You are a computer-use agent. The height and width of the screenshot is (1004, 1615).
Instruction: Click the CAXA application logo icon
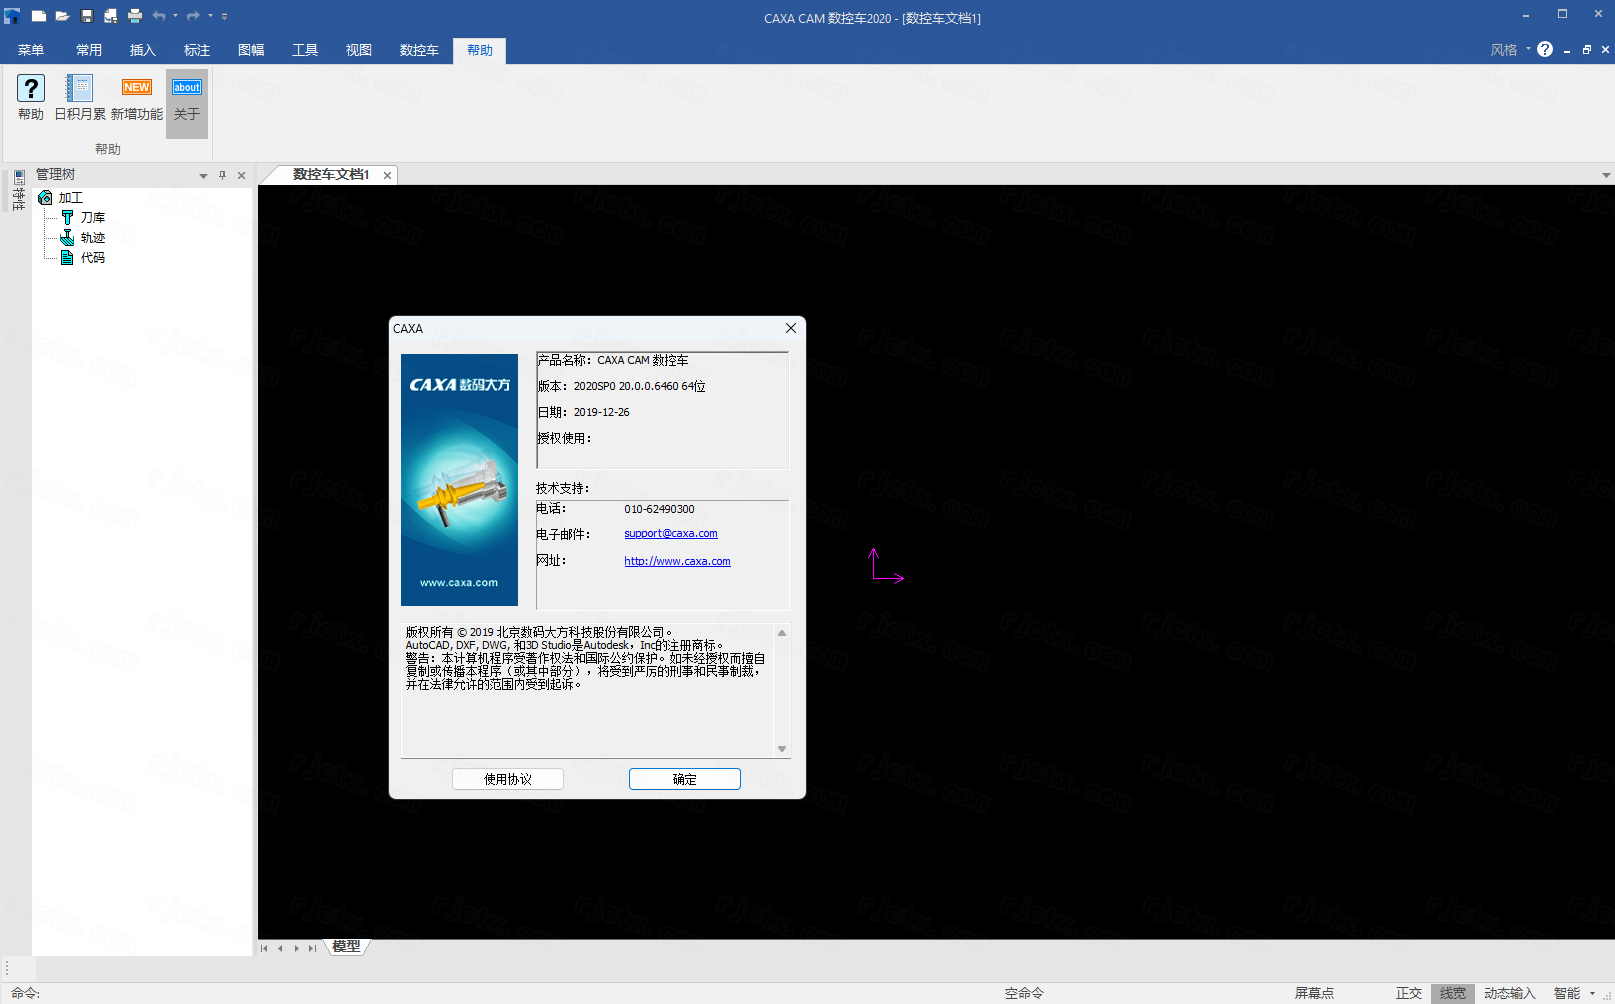[x=12, y=16]
